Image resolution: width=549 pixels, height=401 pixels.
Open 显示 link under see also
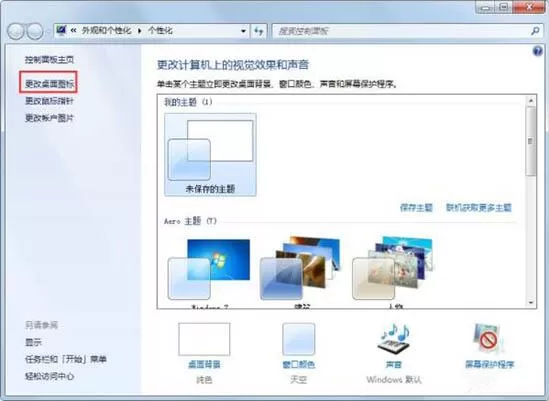click(33, 342)
